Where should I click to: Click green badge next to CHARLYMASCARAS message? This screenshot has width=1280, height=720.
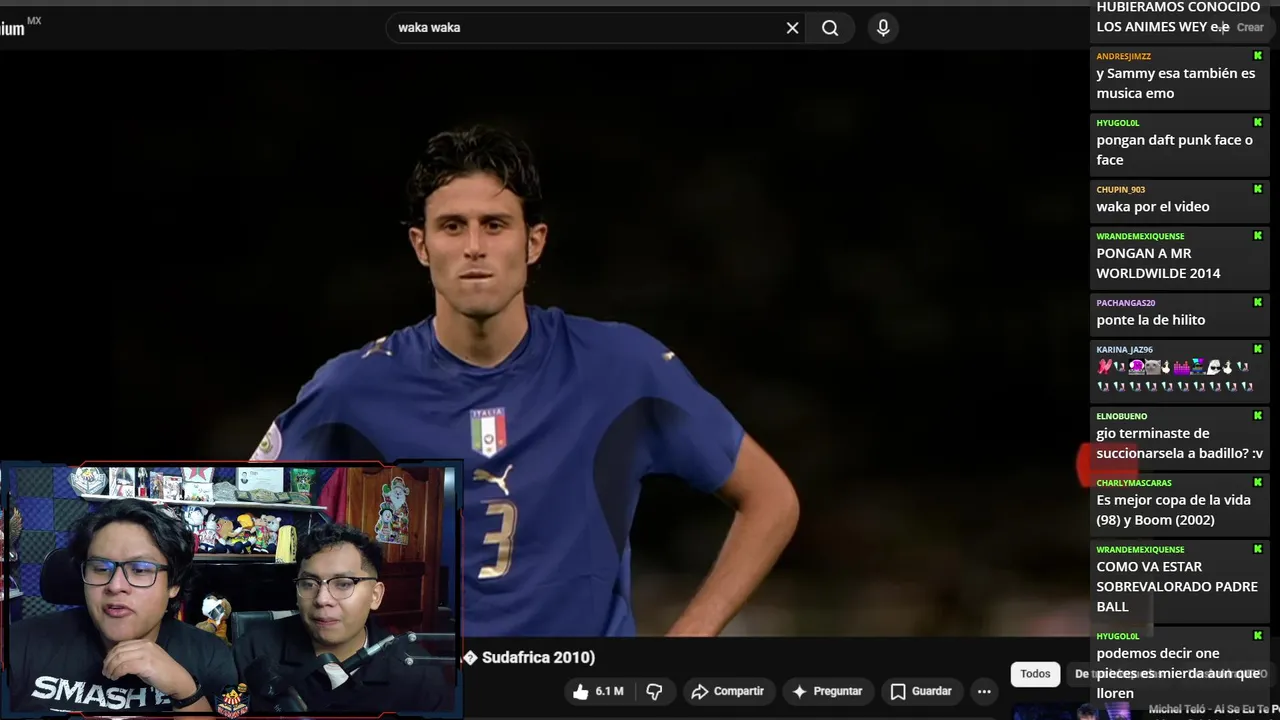point(1258,482)
